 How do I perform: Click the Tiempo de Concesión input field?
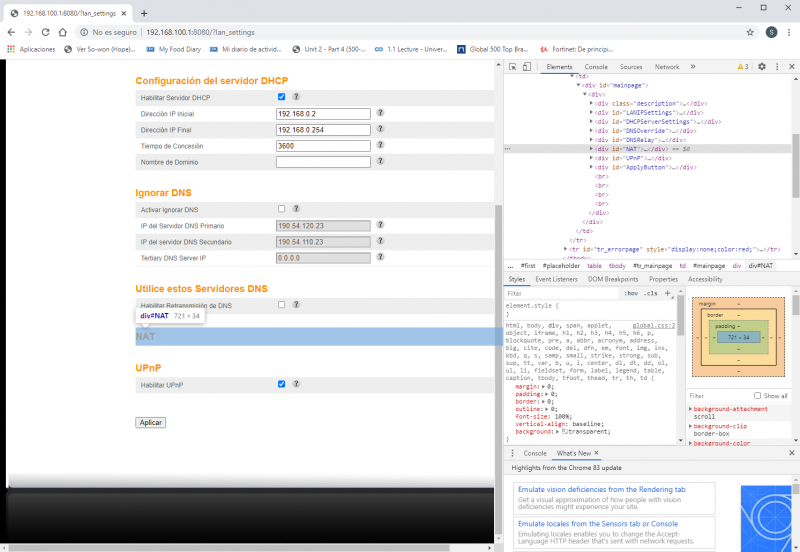pos(323,146)
